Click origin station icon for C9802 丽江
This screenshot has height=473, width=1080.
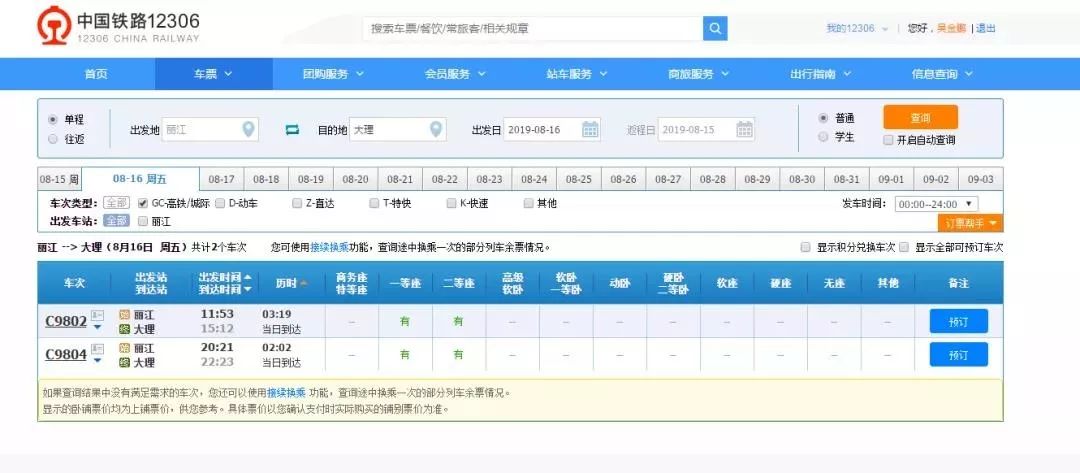[125, 315]
